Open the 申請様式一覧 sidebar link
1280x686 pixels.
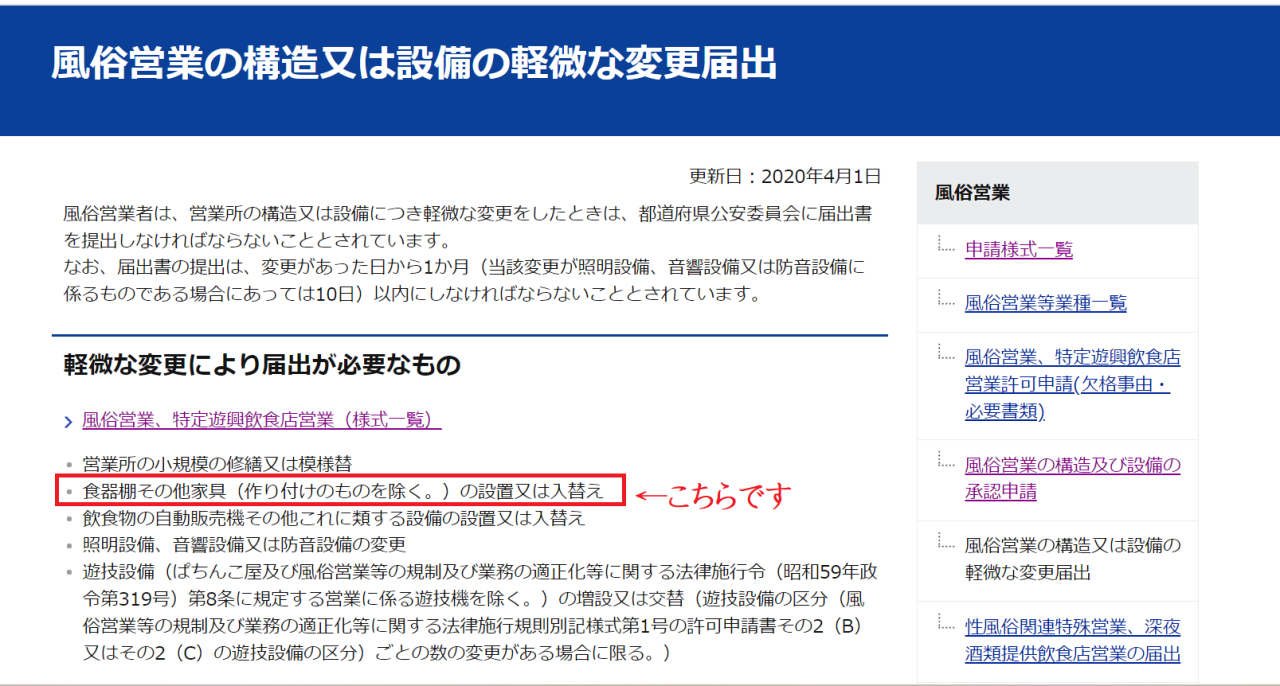click(x=1018, y=250)
